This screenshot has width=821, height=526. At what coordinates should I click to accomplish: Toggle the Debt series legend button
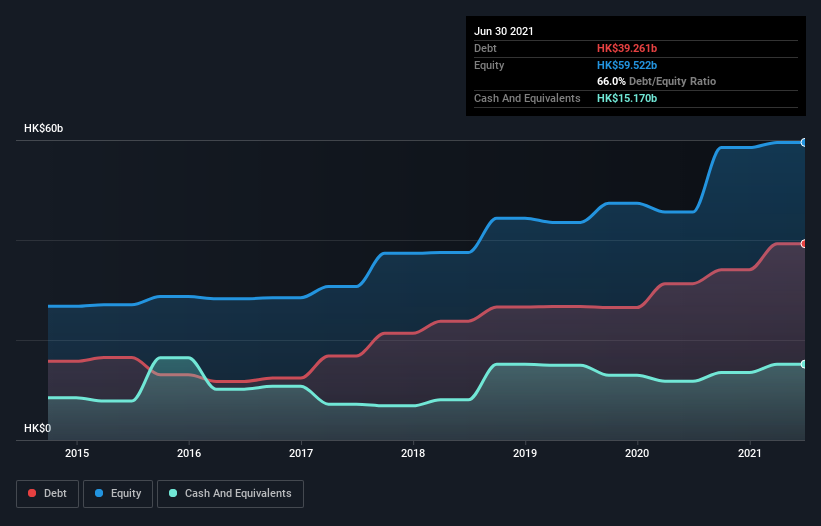tap(48, 494)
